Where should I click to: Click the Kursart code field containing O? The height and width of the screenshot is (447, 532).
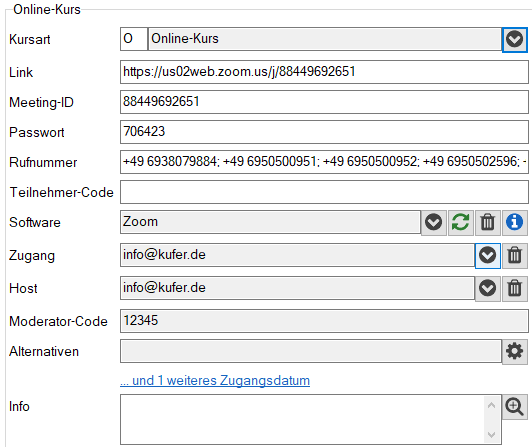[x=134, y=39]
